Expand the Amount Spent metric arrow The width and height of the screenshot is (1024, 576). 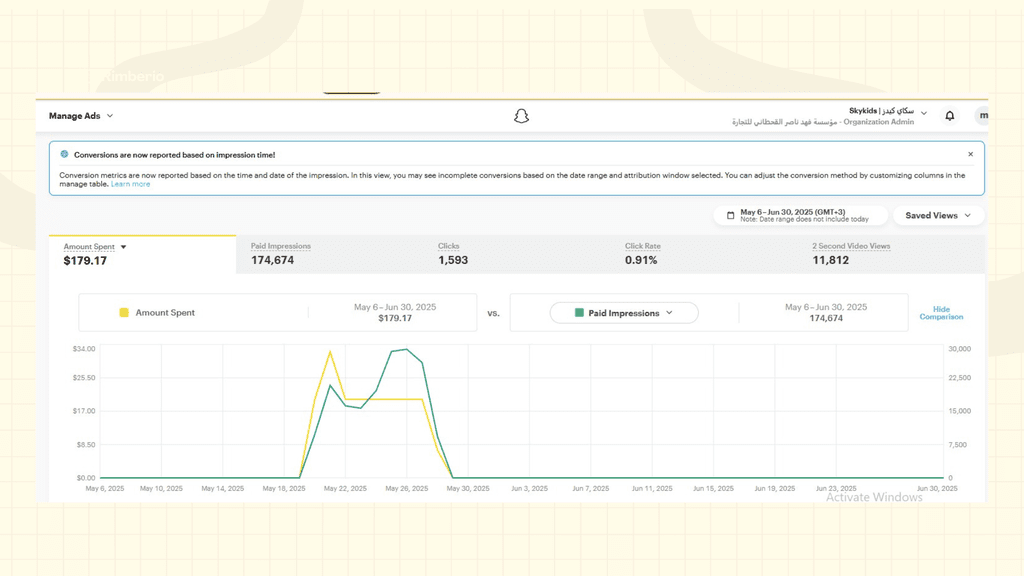pyautogui.click(x=124, y=247)
